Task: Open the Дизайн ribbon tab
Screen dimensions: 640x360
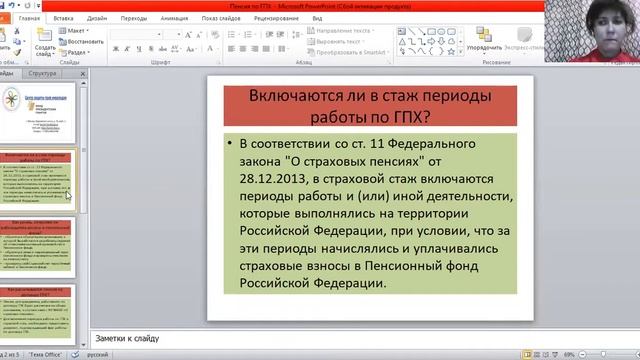Action: click(x=97, y=18)
